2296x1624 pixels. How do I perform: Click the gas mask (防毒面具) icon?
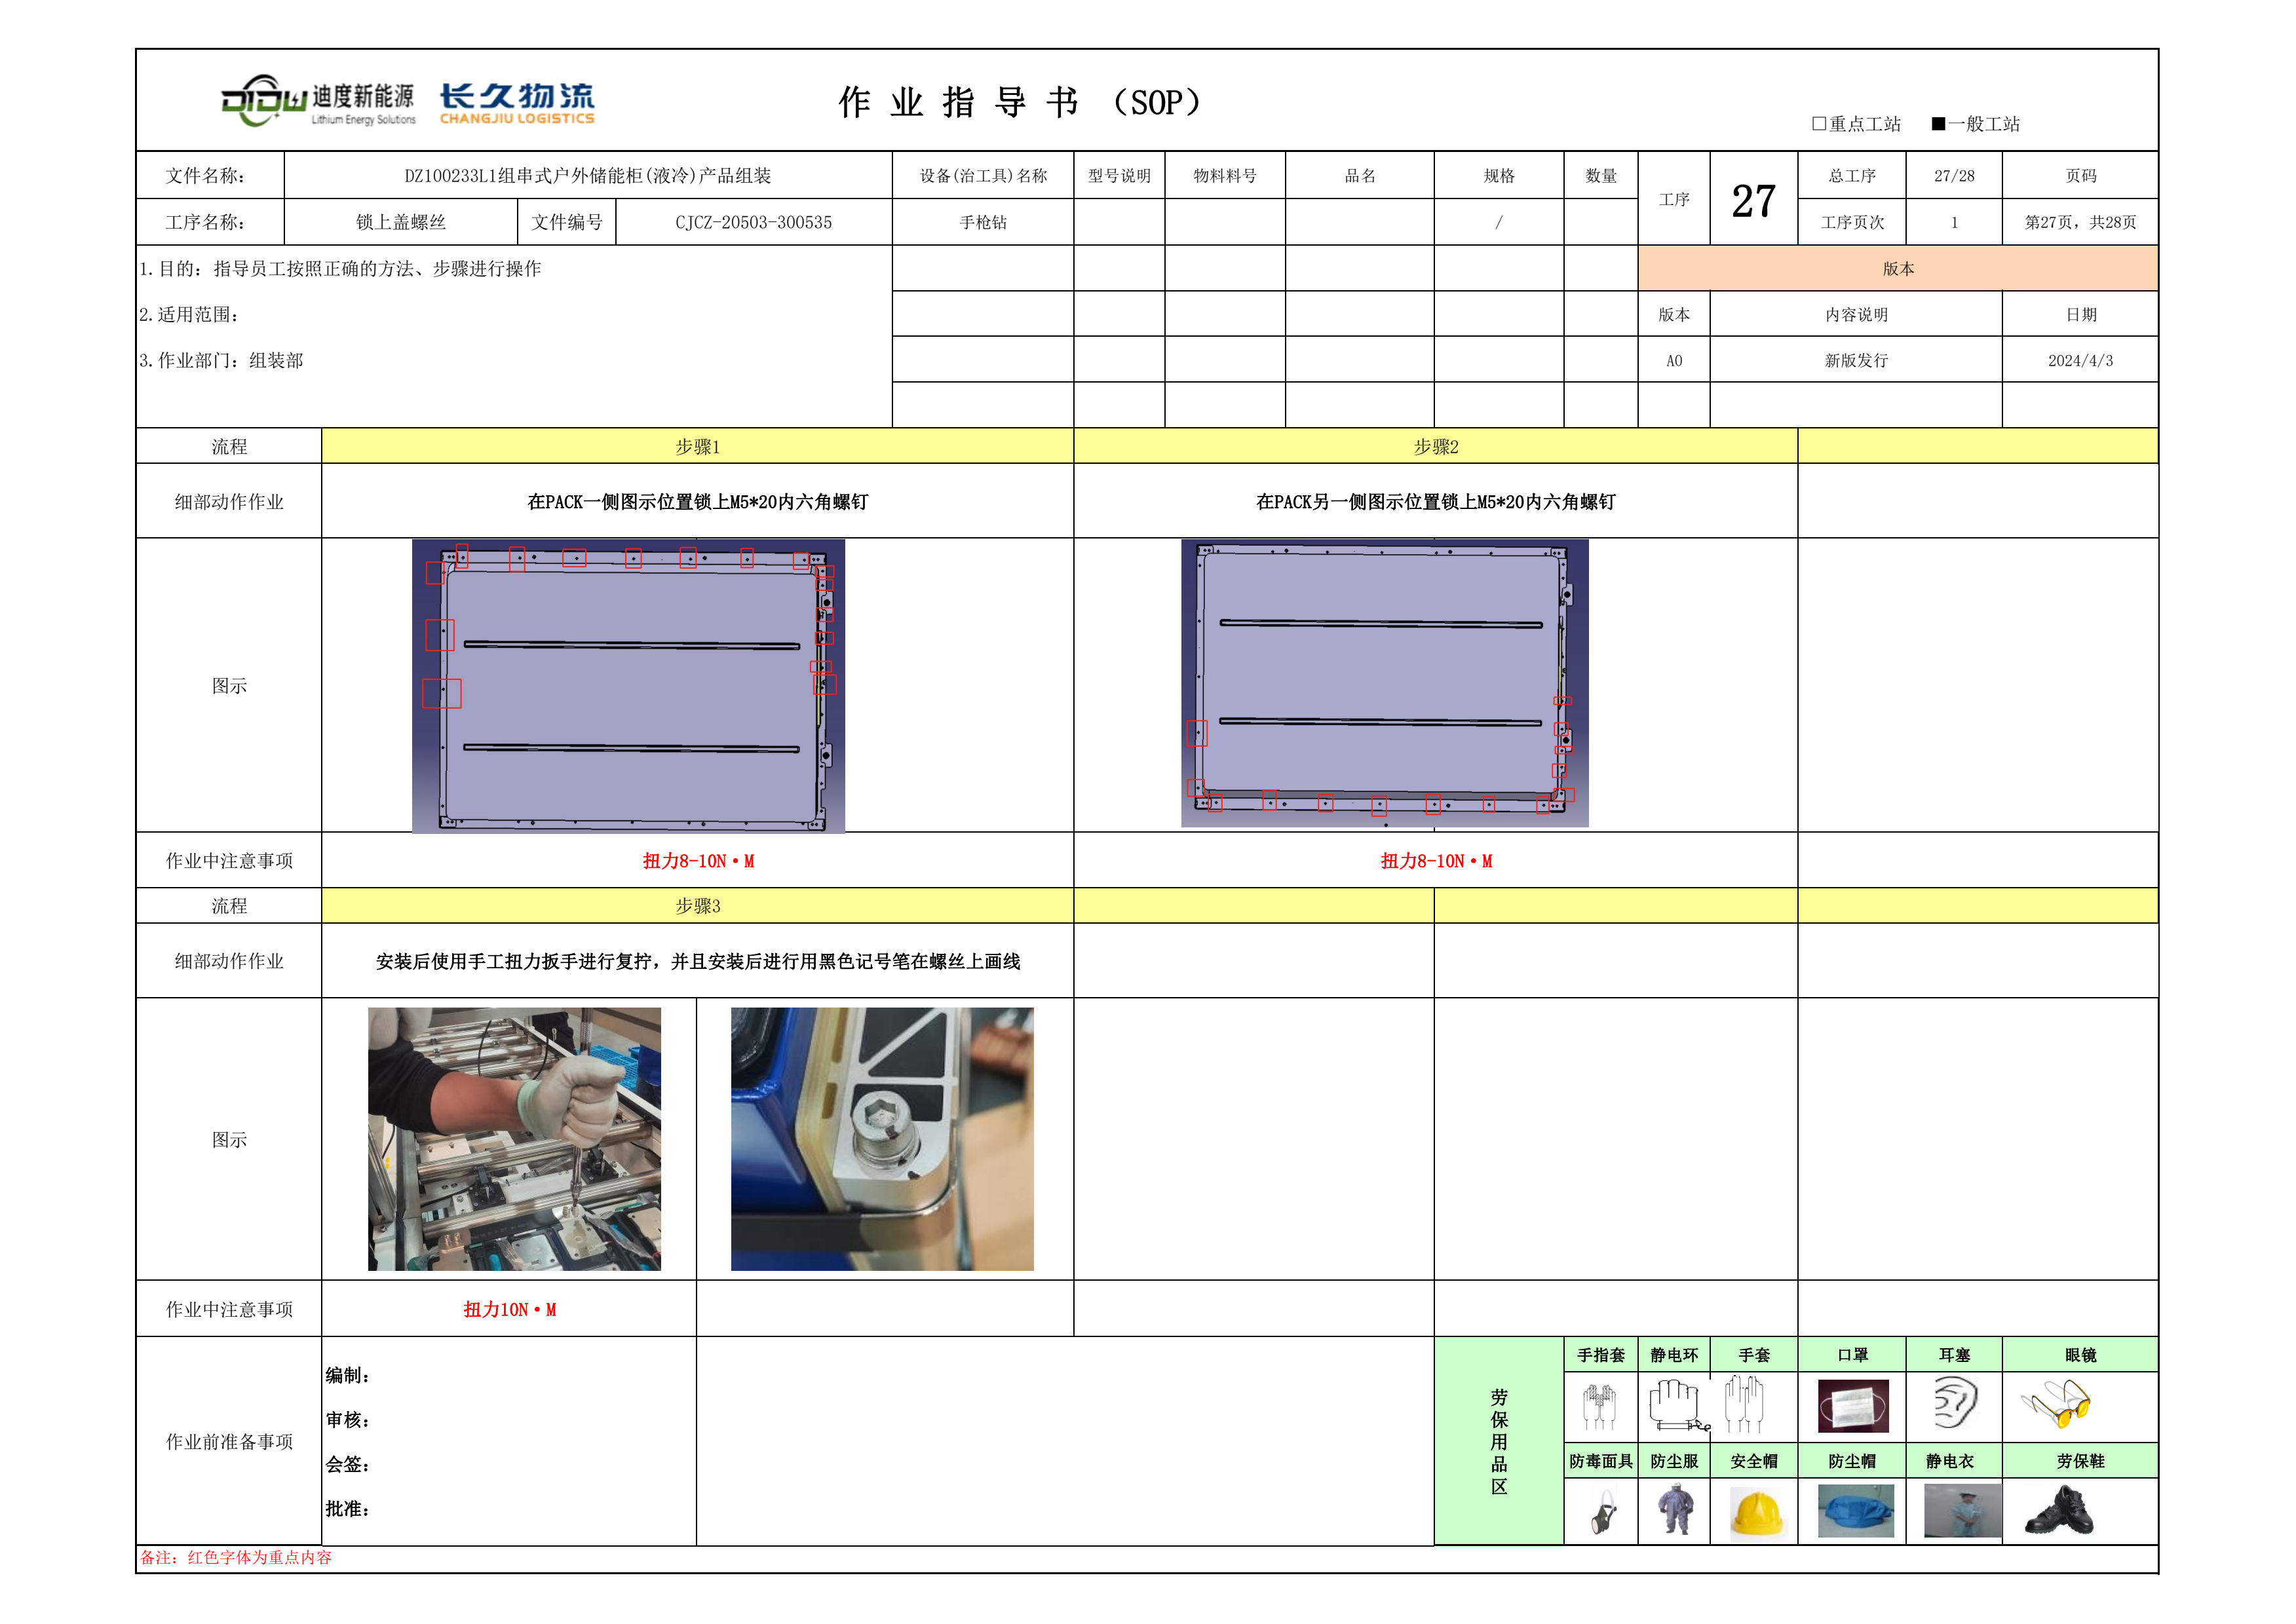tap(1603, 1514)
